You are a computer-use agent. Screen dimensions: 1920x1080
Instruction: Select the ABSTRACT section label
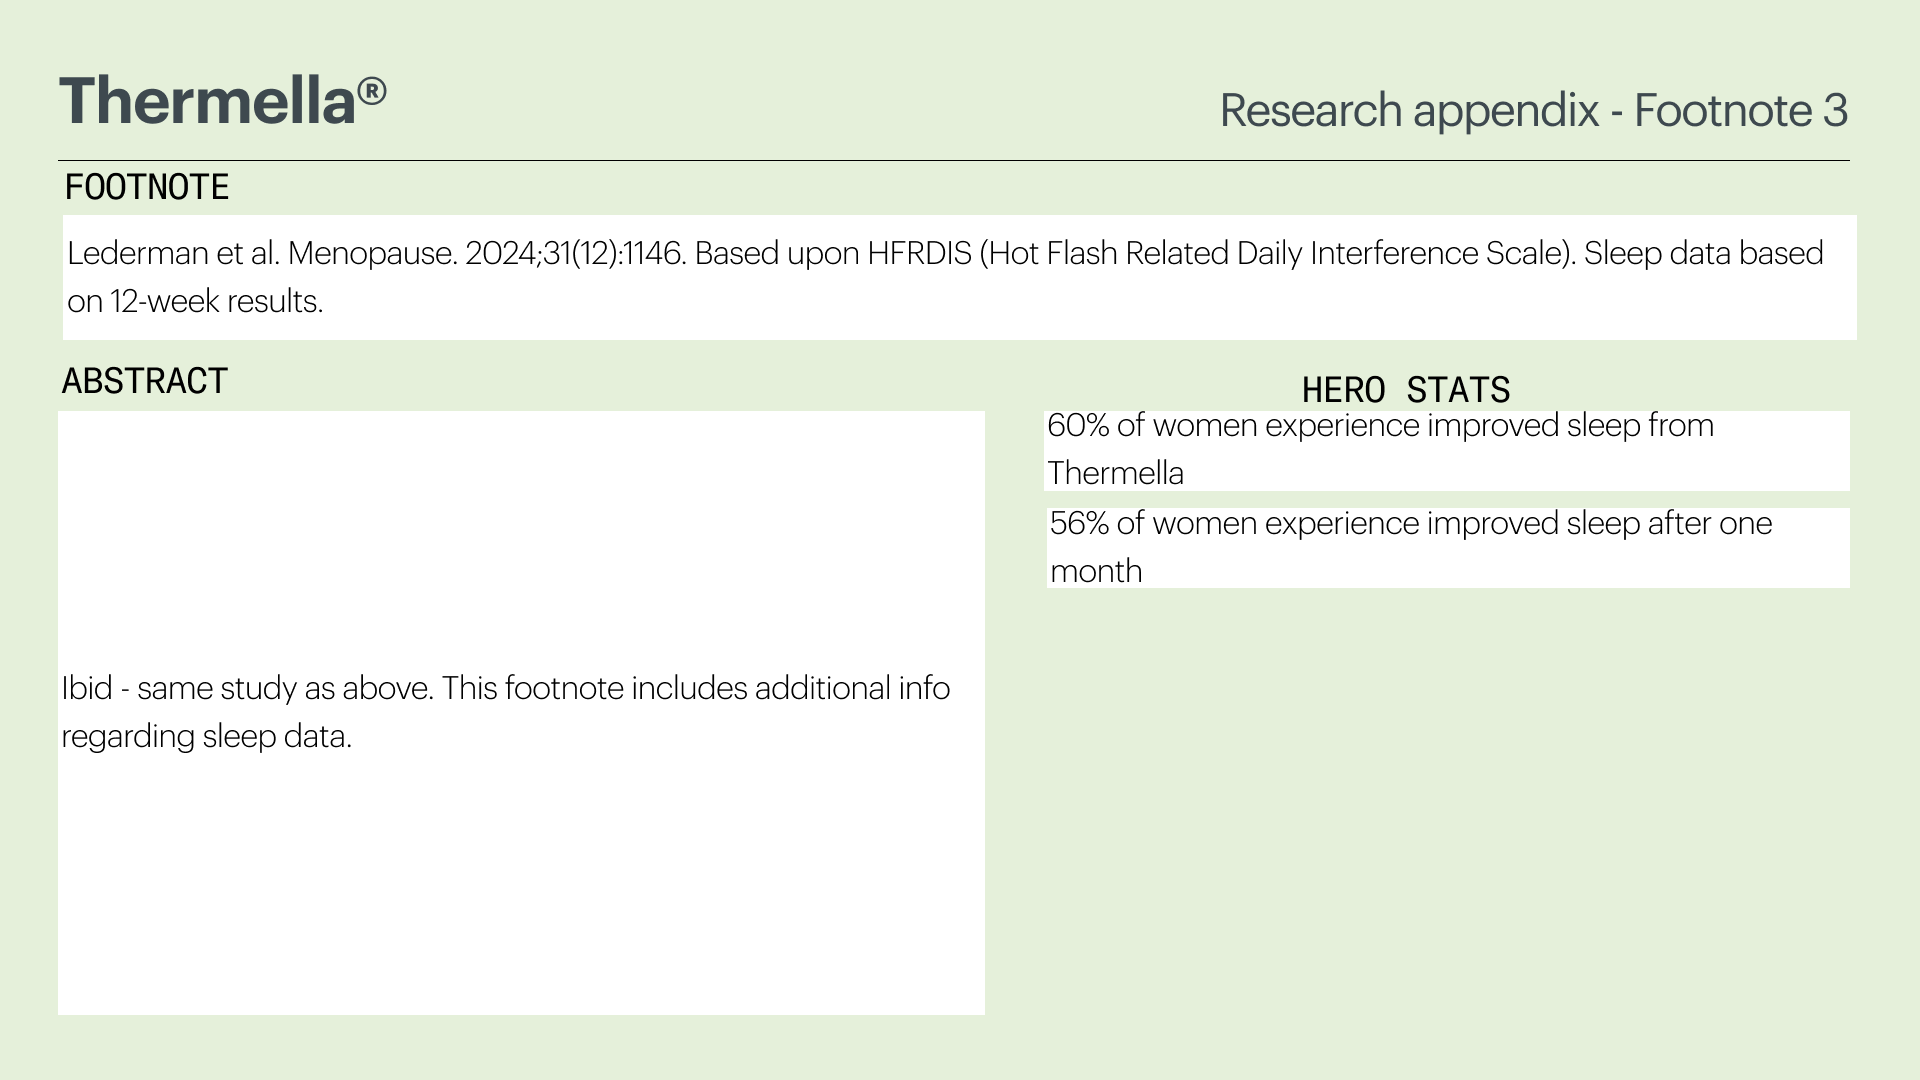point(145,381)
